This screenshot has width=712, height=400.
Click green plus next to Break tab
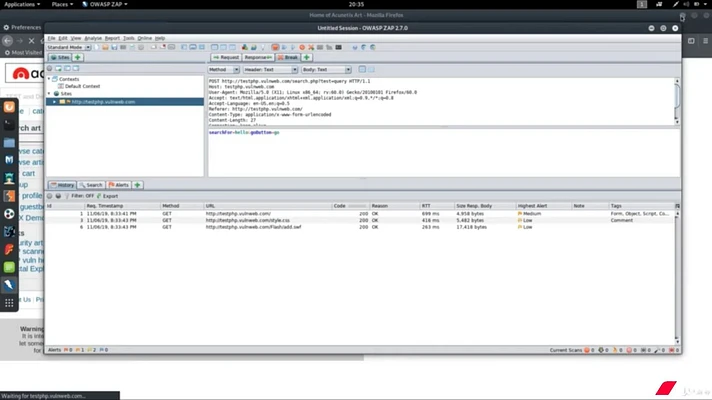pyautogui.click(x=307, y=58)
